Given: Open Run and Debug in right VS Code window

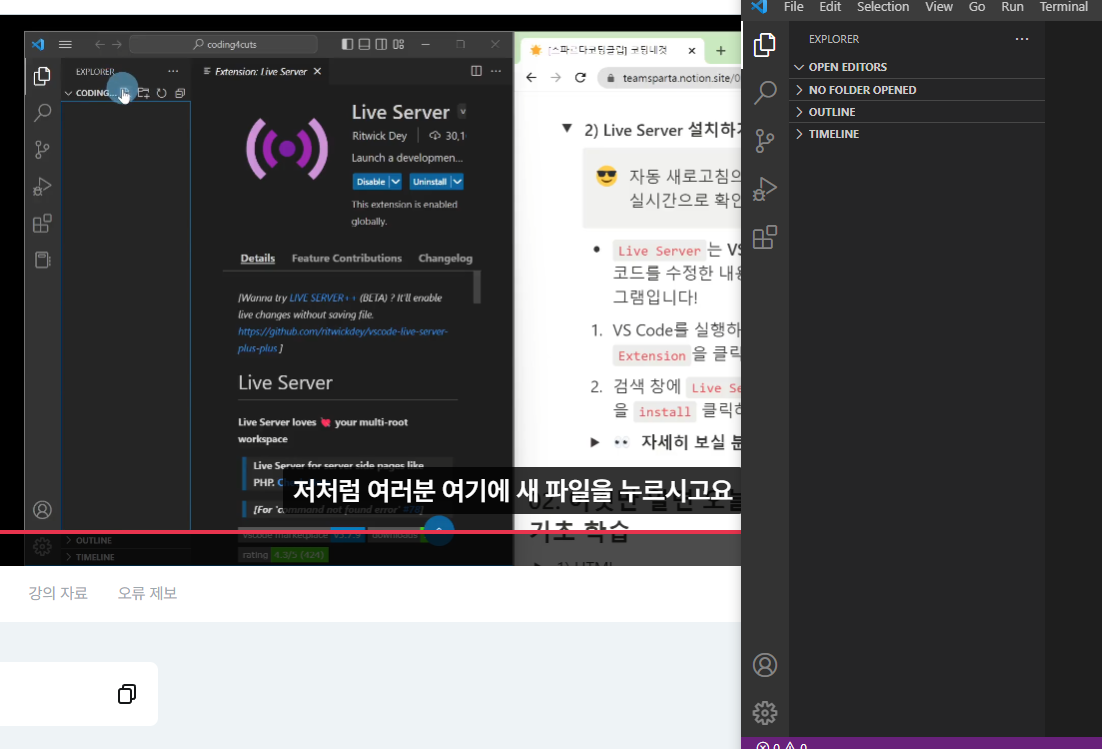Looking at the screenshot, I should point(765,188).
